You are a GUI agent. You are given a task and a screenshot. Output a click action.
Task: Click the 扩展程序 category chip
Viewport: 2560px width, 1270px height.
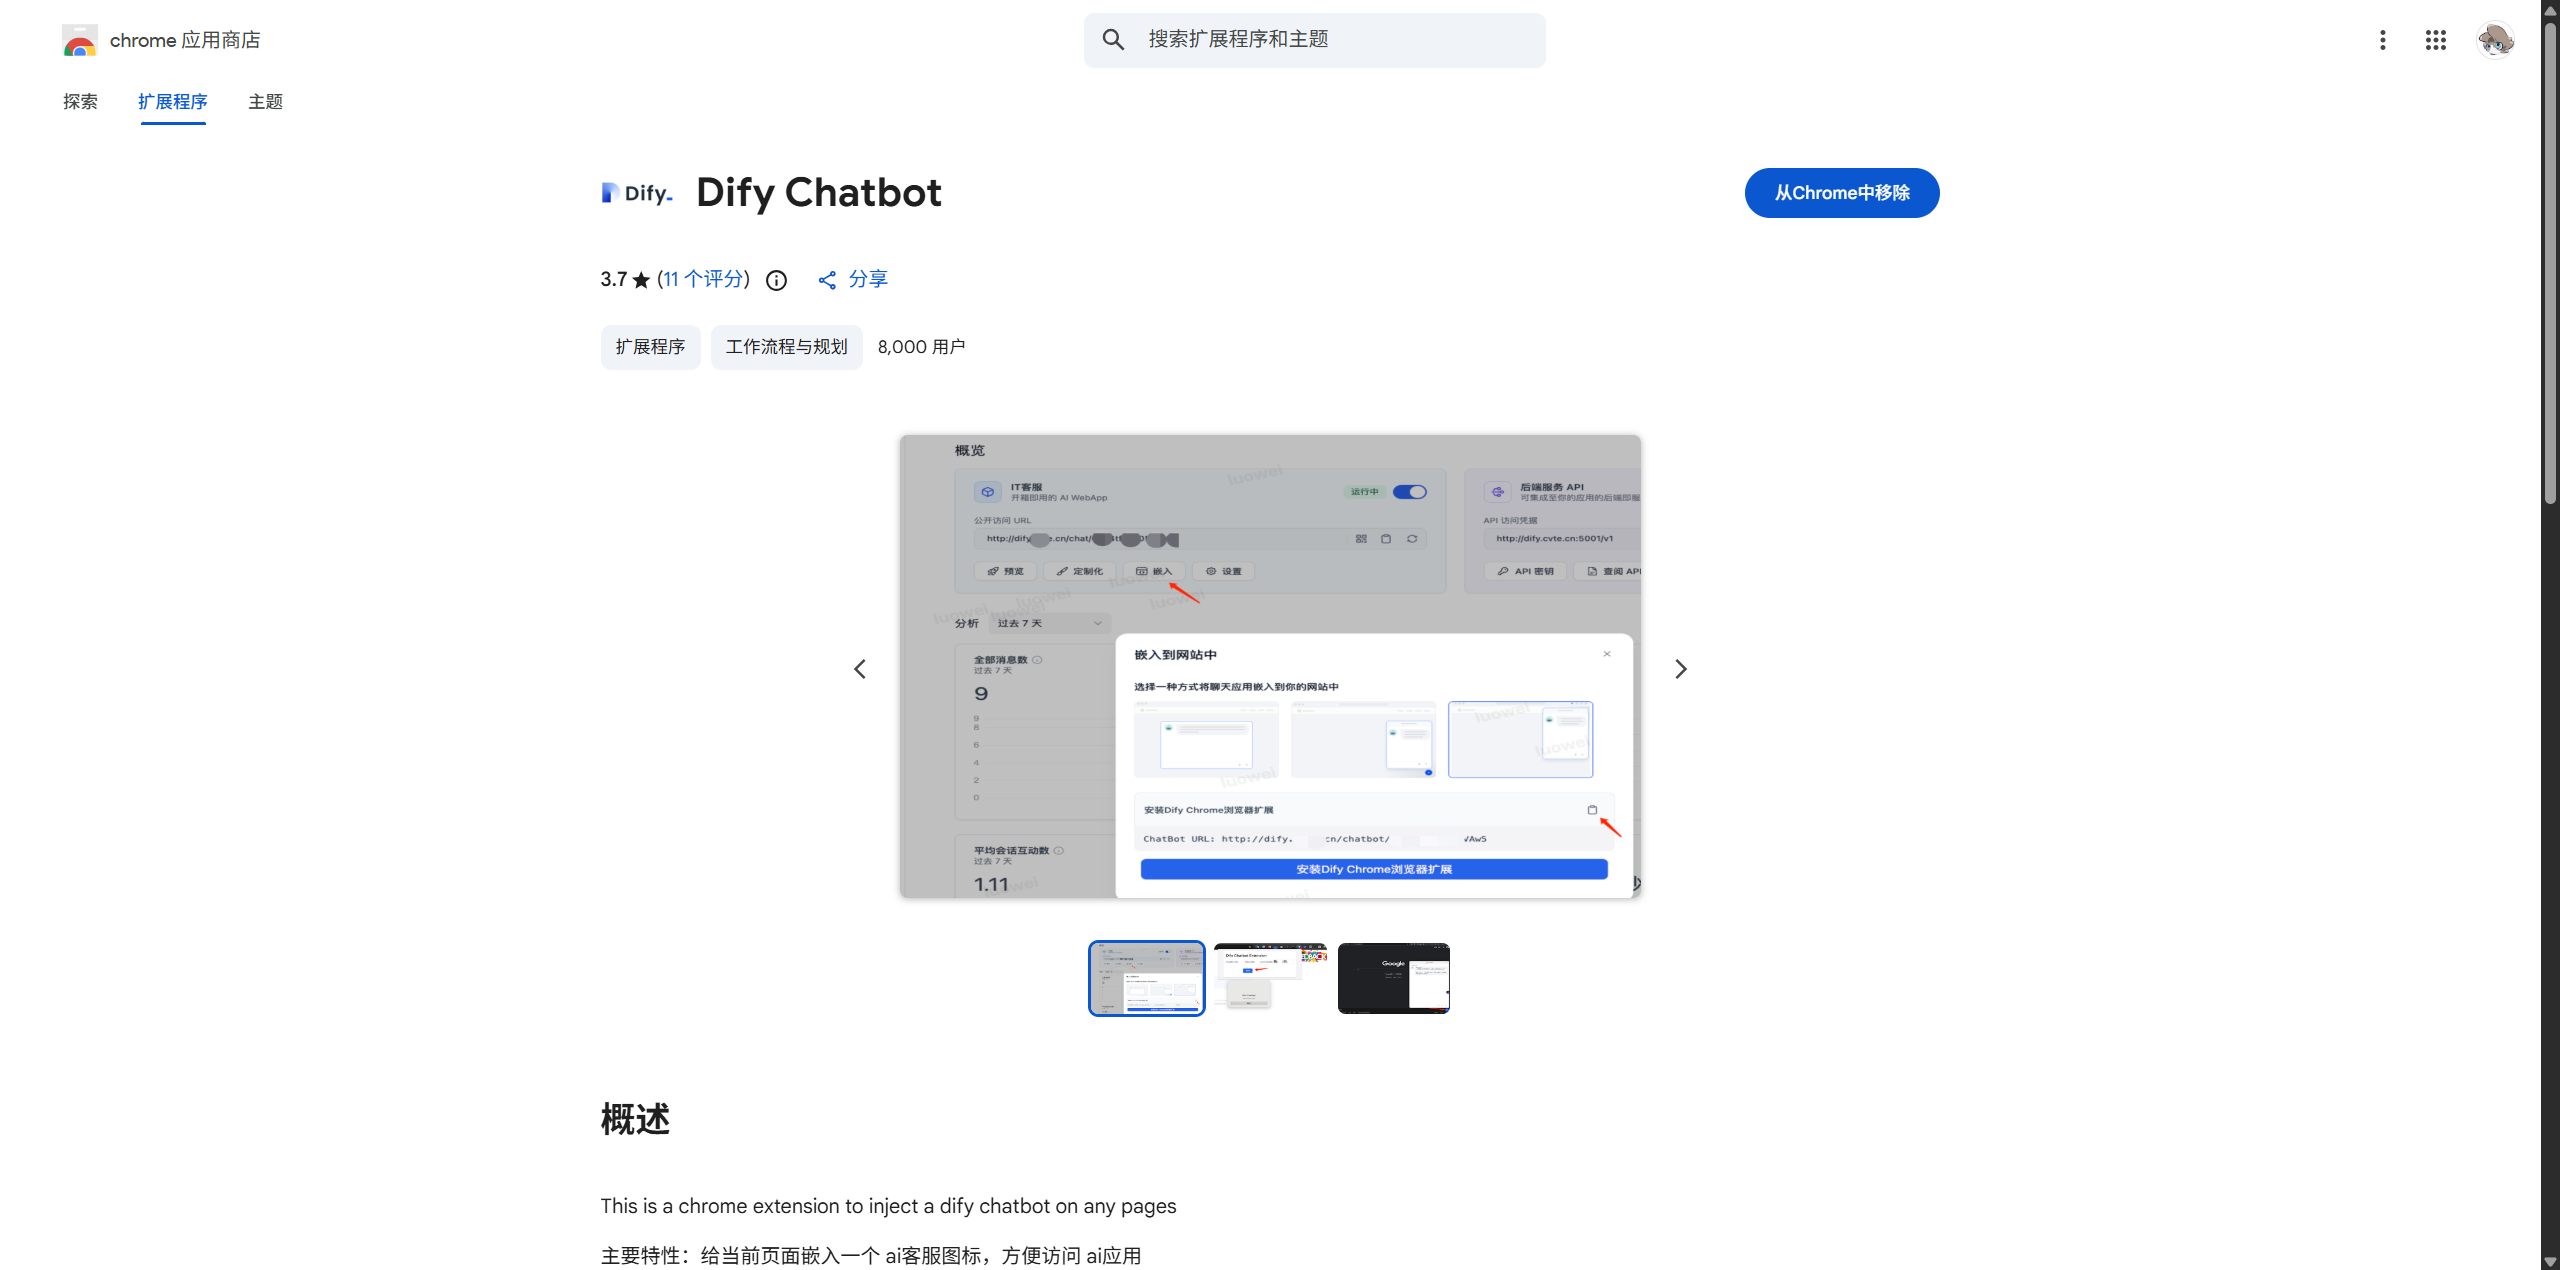650,347
